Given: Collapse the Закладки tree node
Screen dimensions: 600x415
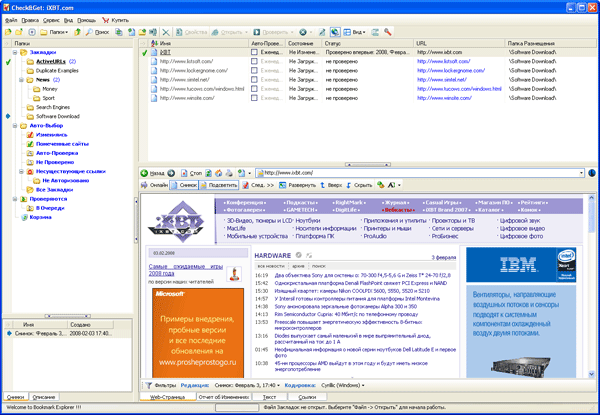Looking at the screenshot, I should [15, 52].
